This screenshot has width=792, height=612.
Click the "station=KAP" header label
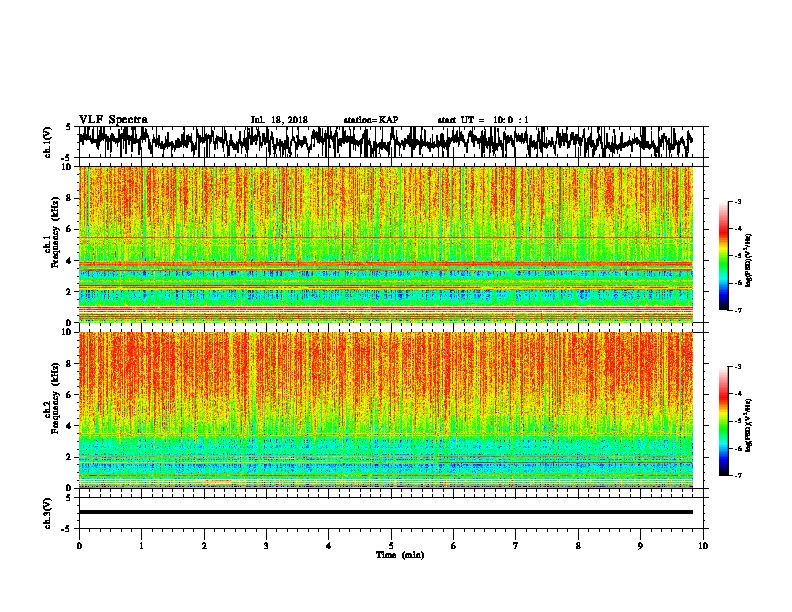(x=371, y=120)
